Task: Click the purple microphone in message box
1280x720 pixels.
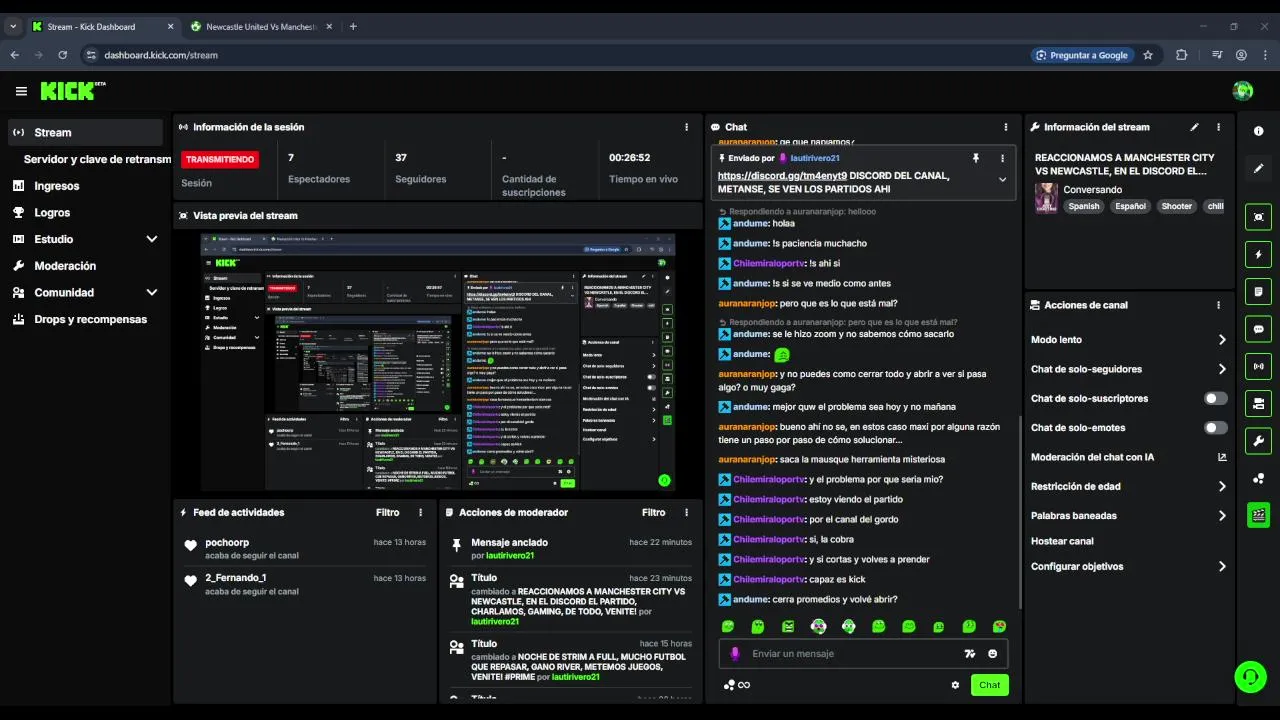Action: 735,654
